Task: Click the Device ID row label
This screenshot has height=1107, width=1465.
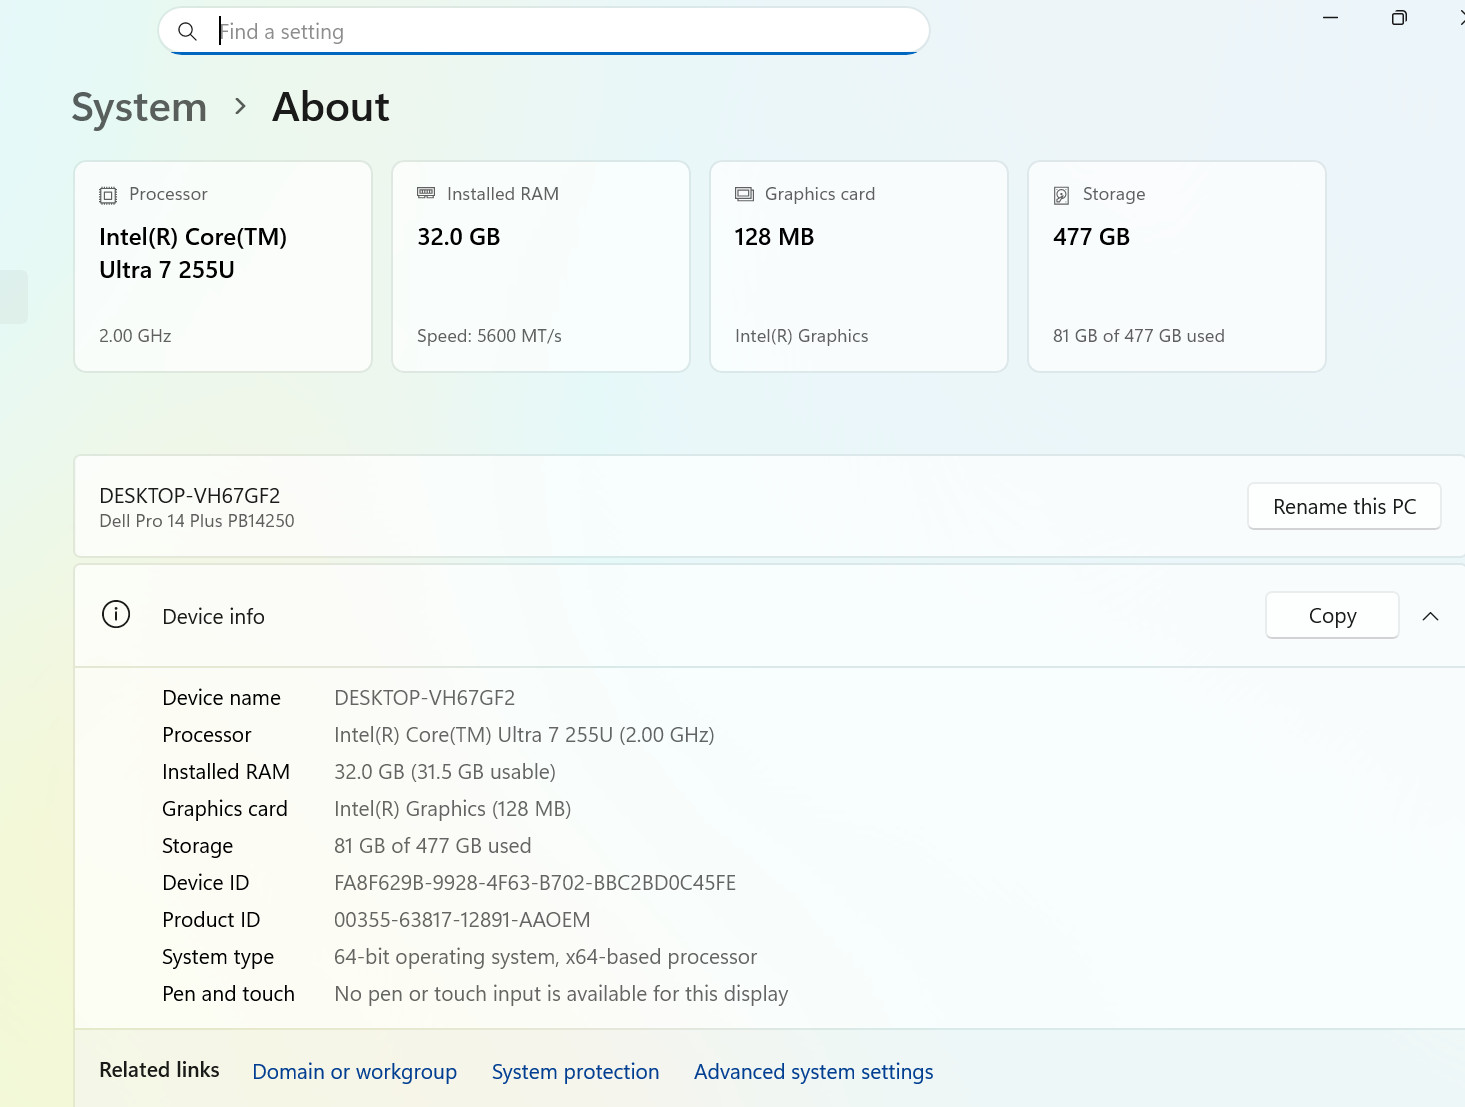Action: click(205, 883)
